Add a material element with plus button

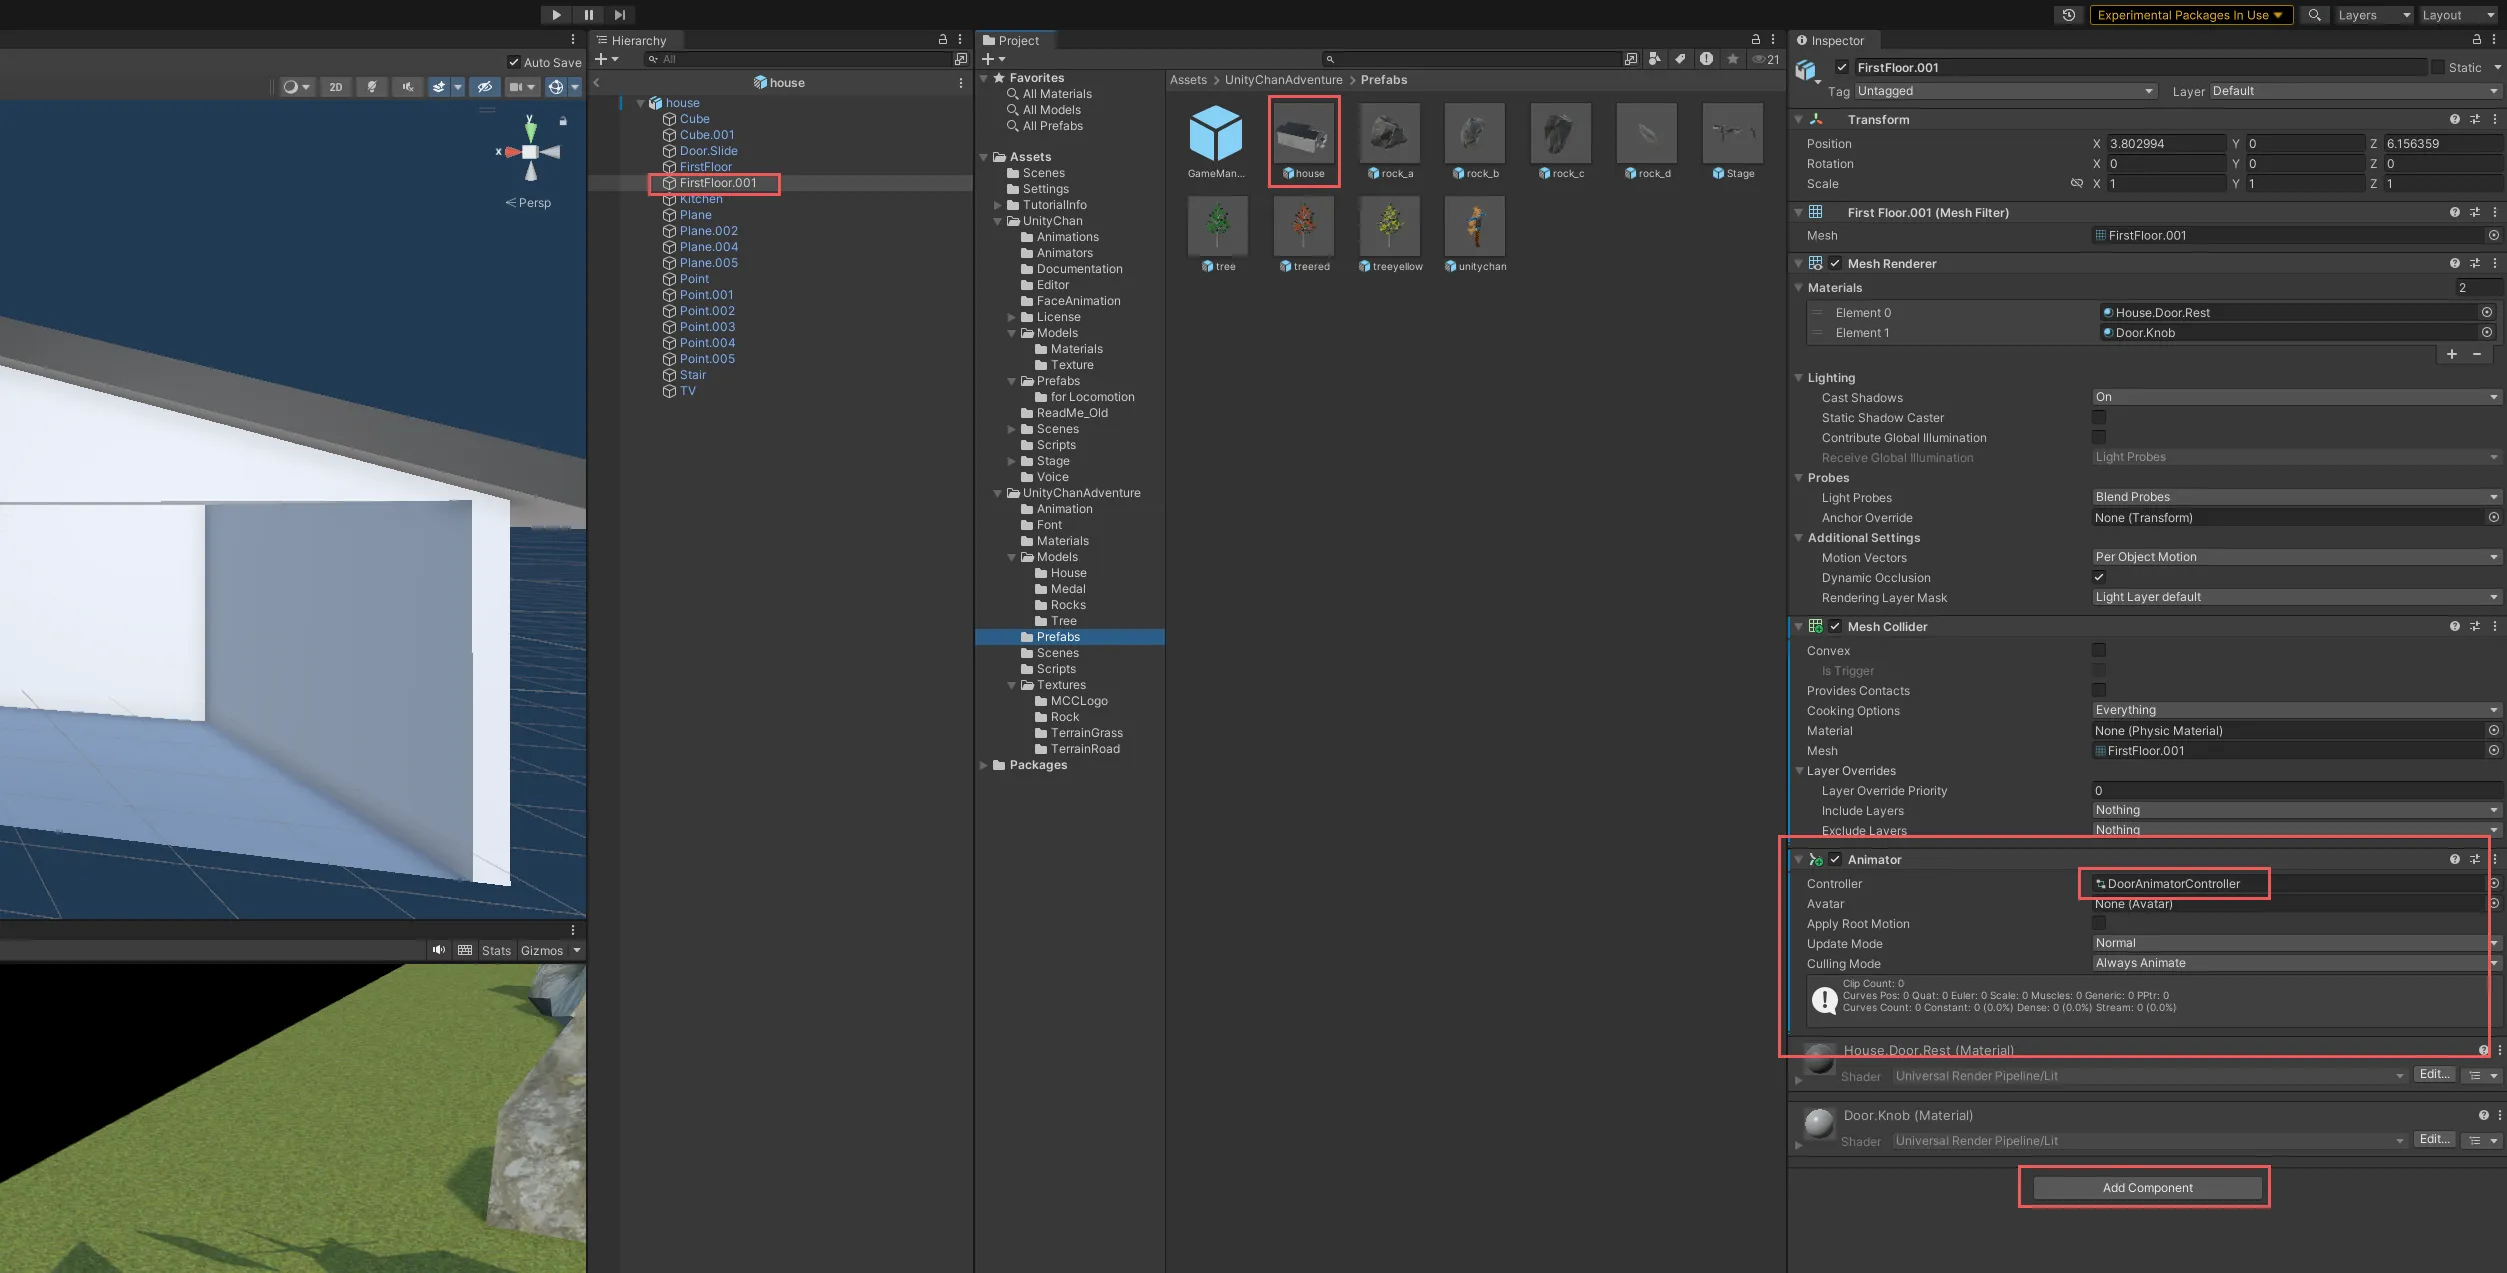pyautogui.click(x=2451, y=354)
